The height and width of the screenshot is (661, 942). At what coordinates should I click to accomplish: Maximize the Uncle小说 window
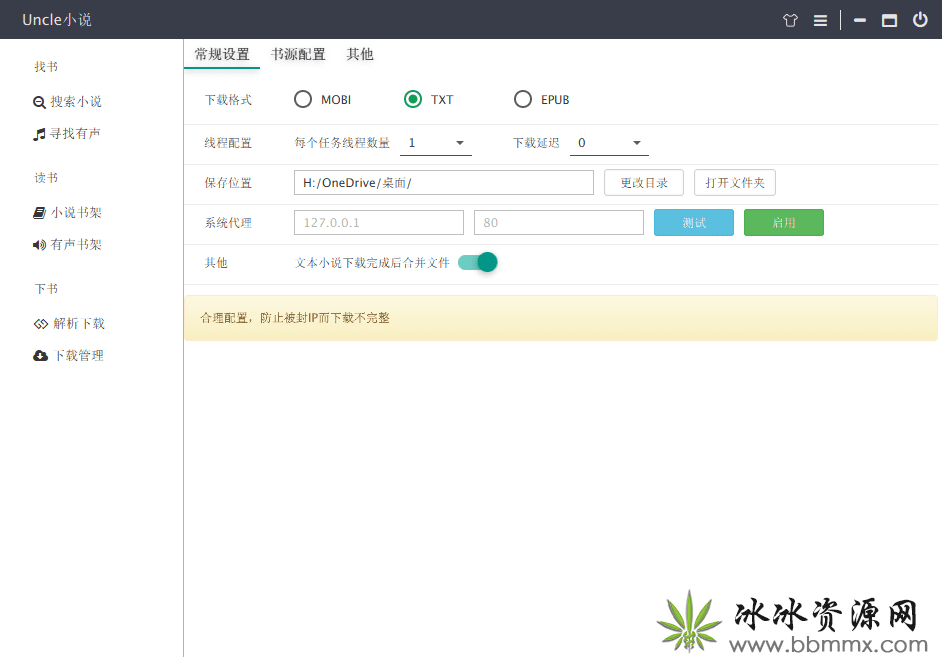click(x=889, y=20)
